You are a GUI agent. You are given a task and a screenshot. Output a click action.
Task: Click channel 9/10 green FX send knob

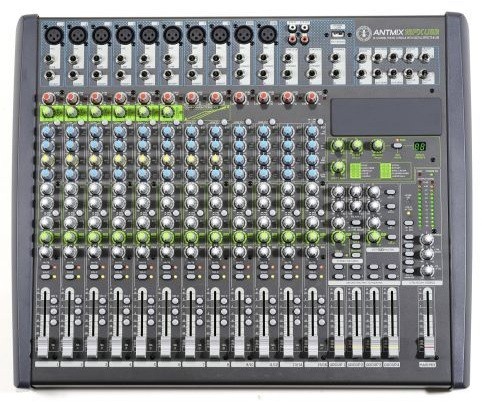(239, 237)
